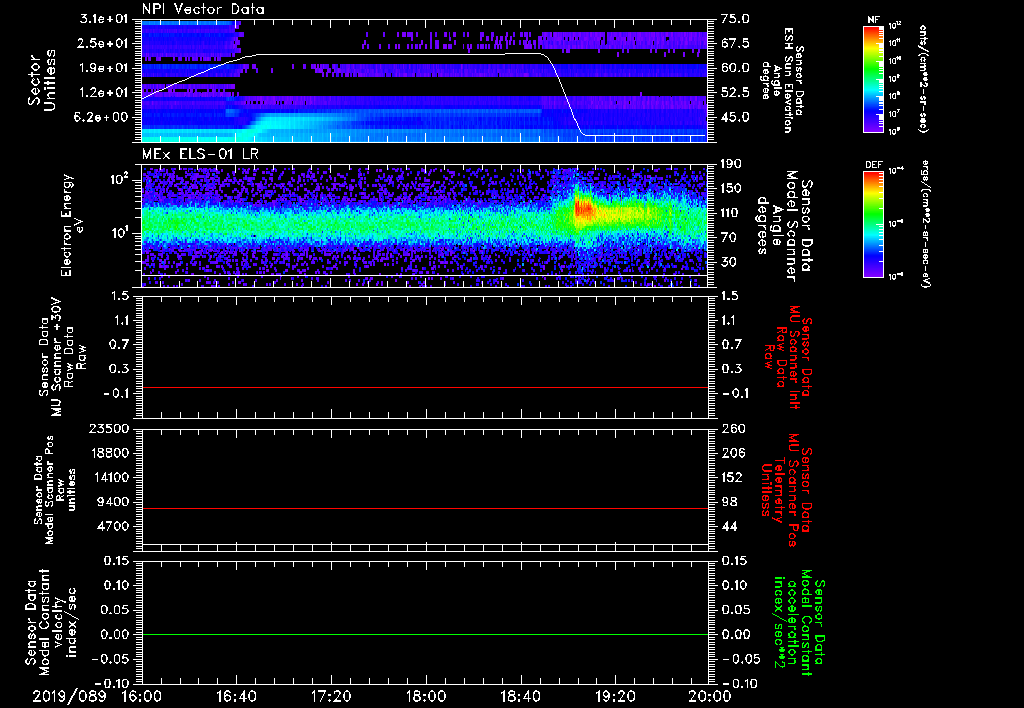Select the Model Scanner Angle degrees axis title
This screenshot has width=1024, height=708.
click(786, 225)
